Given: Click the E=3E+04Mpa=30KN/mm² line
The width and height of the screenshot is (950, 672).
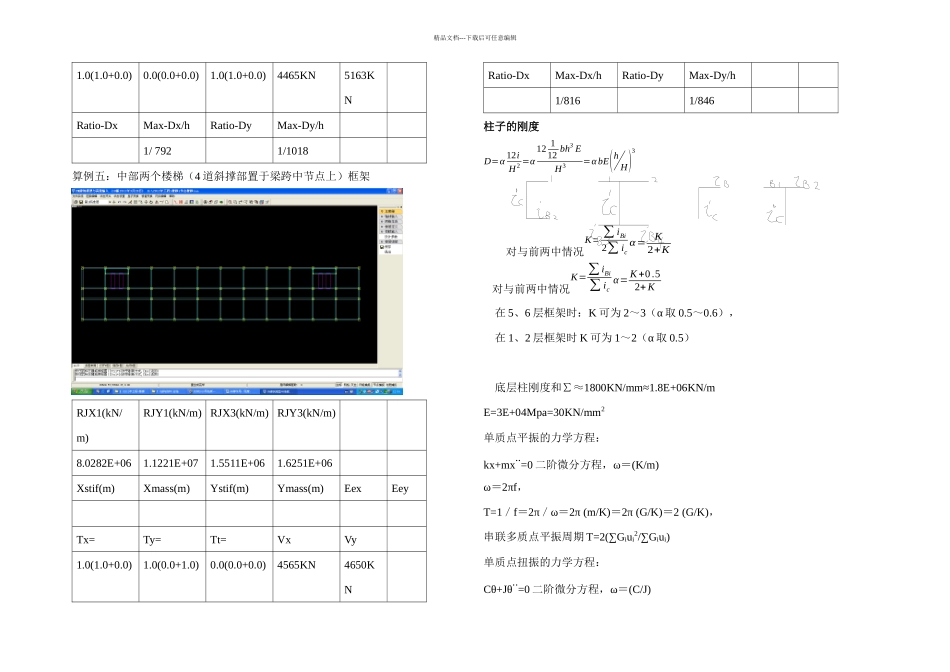Looking at the screenshot, I should coord(544,412).
